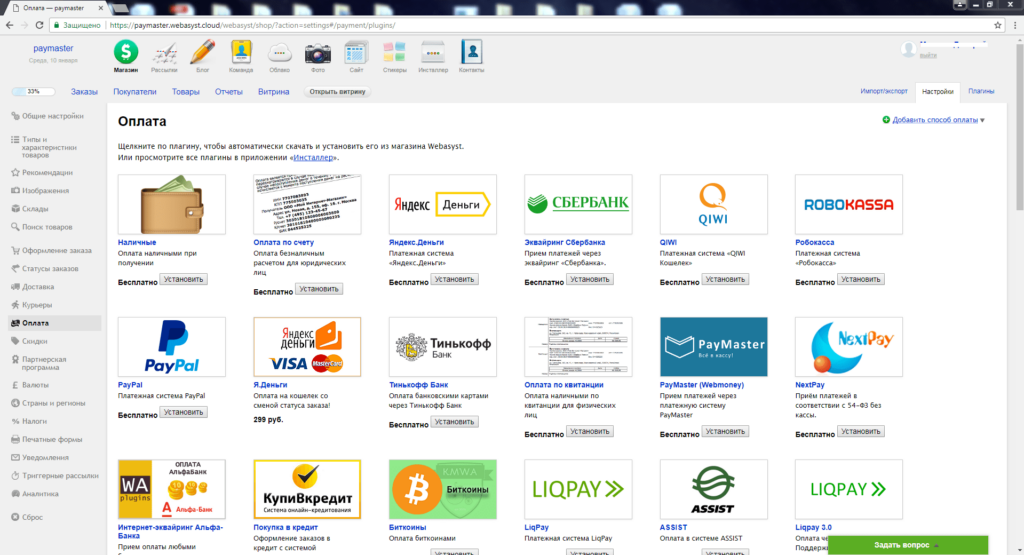1024x555 pixels.
Task: Open Уведомления in sidebar
Action: 45,458
